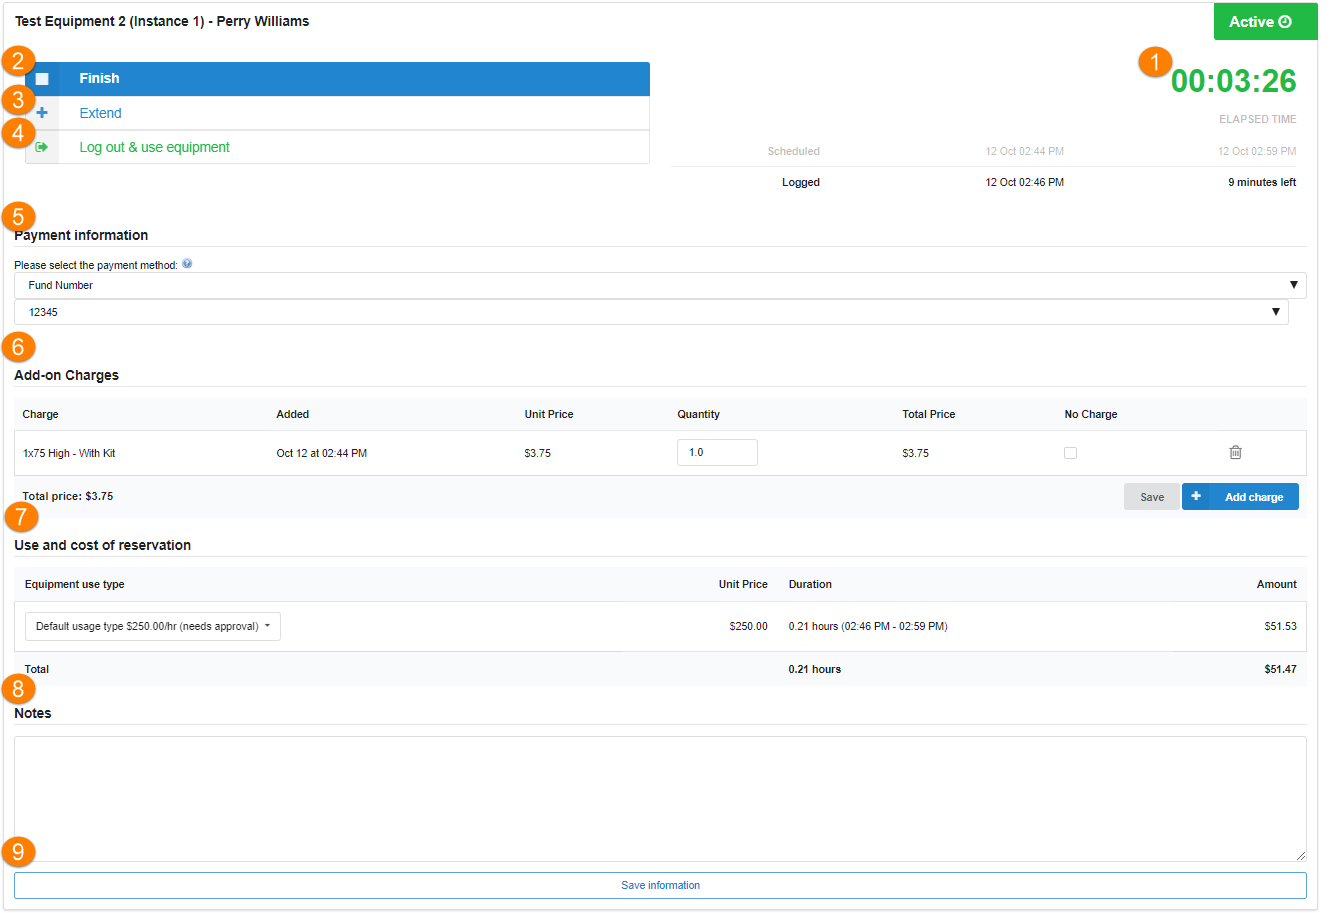Click the orange number 1 callout marker

tap(1155, 62)
